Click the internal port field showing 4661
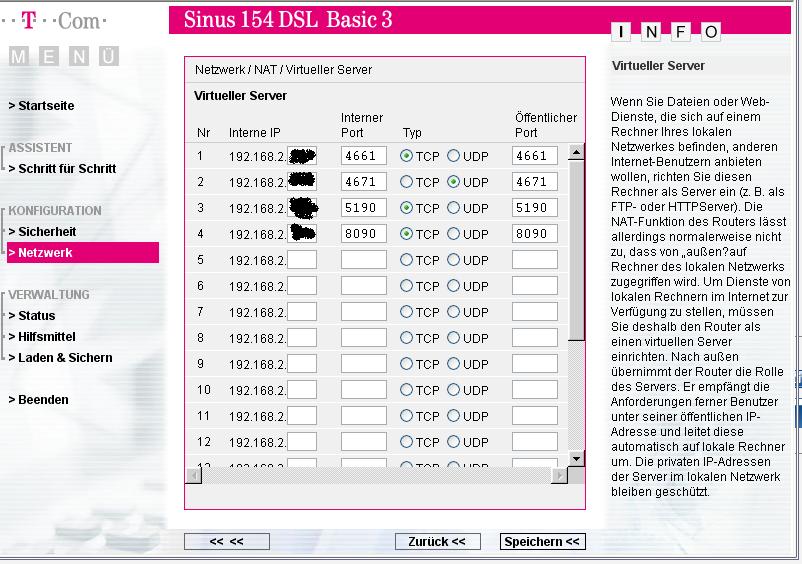The image size is (802, 564). pyautogui.click(x=364, y=156)
